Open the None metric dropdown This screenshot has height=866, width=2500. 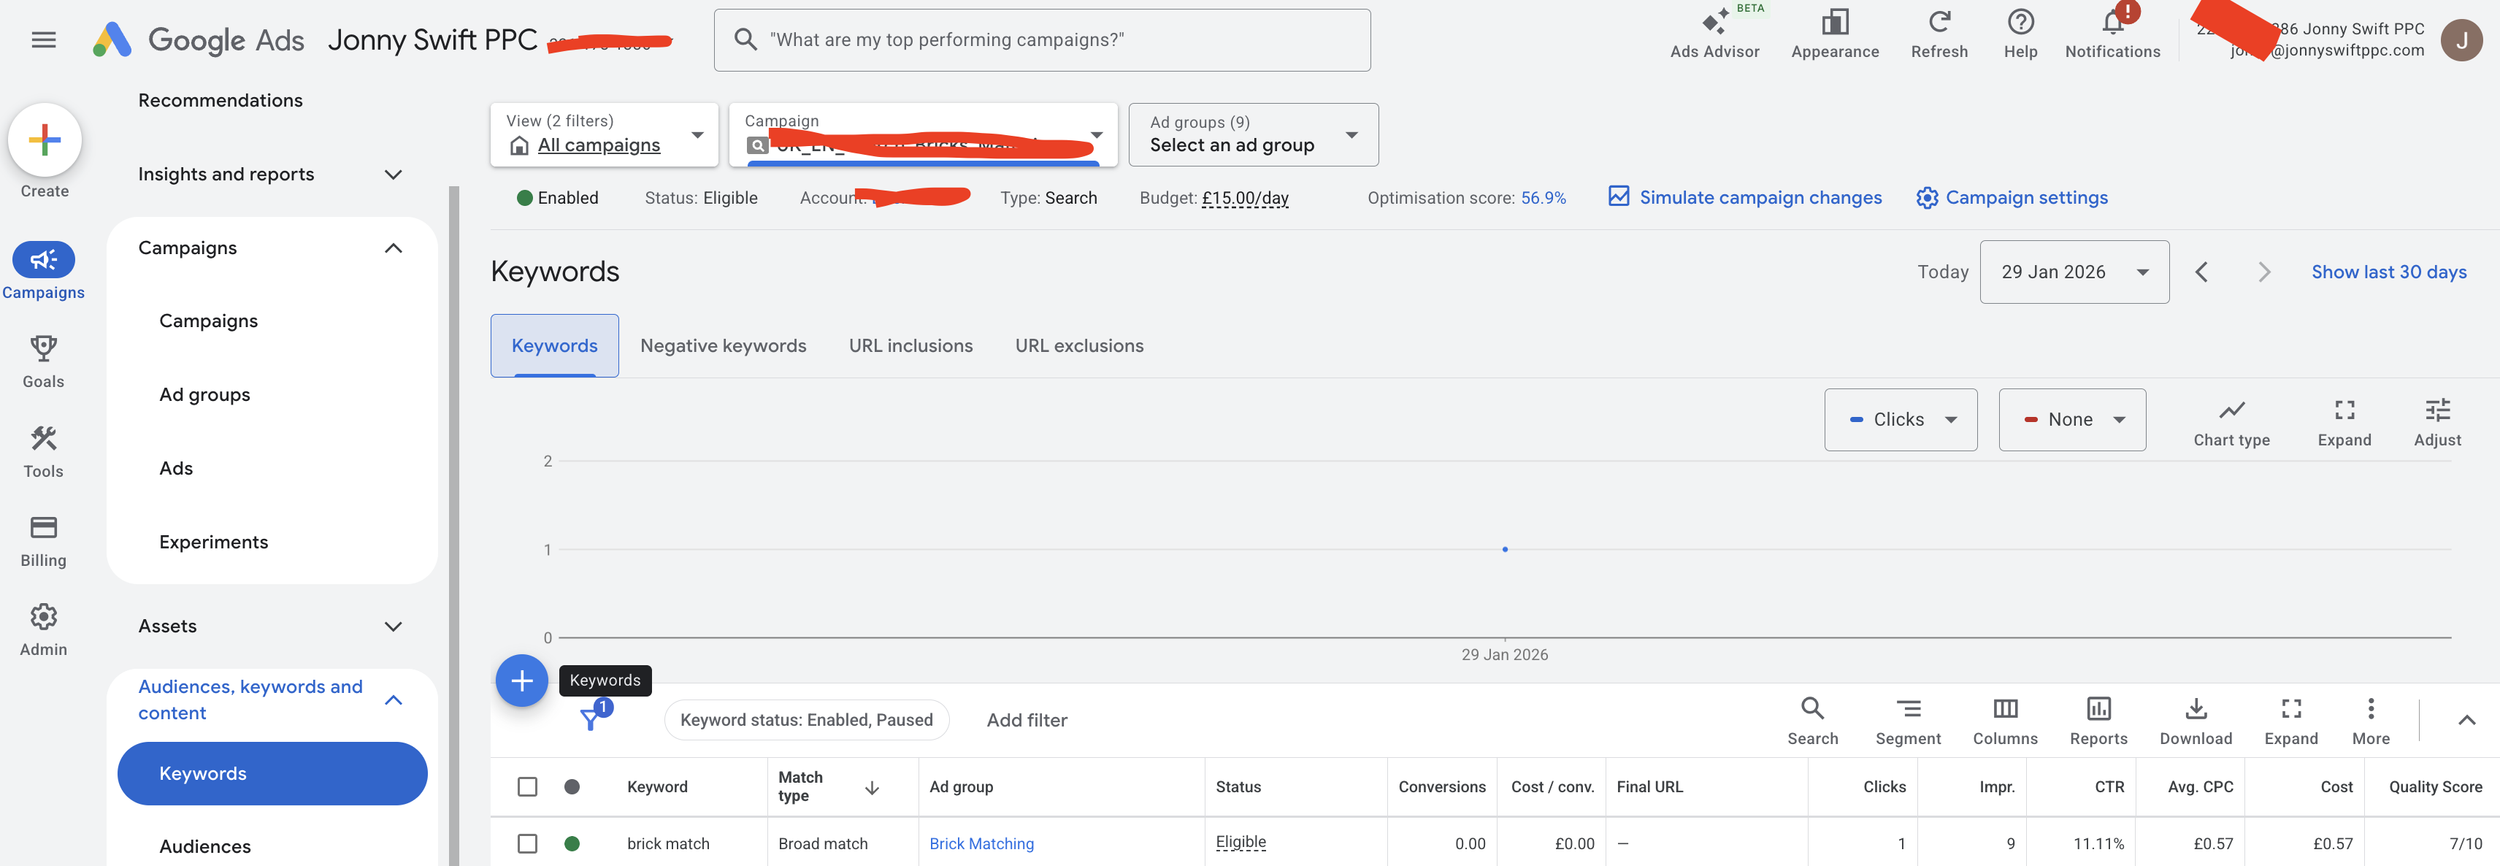[x=2072, y=420]
